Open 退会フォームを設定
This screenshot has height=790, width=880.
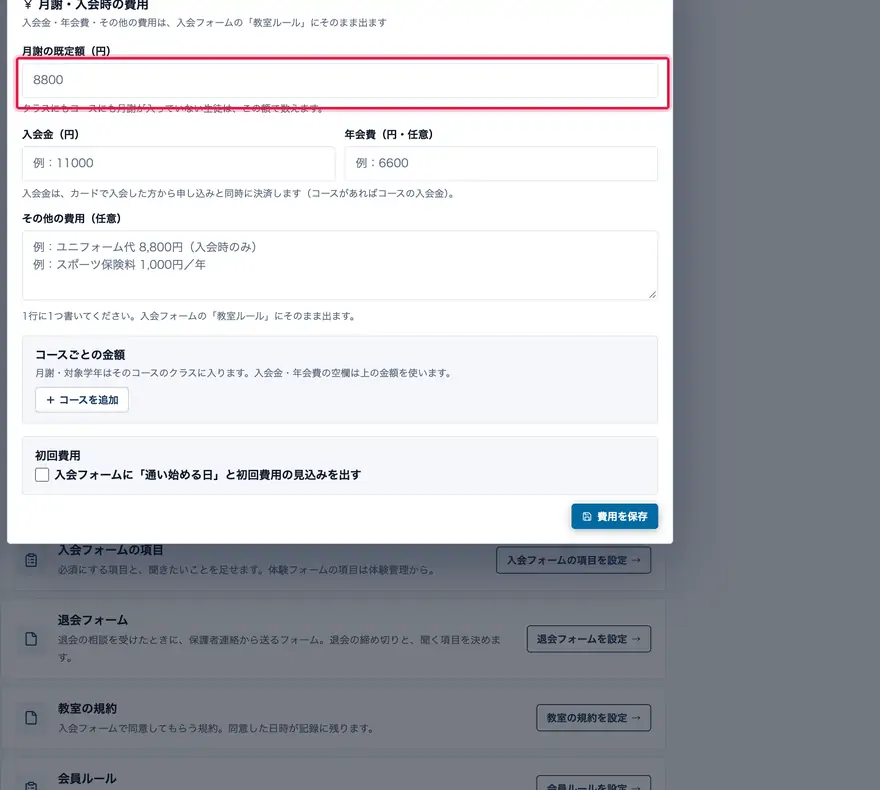[589, 639]
